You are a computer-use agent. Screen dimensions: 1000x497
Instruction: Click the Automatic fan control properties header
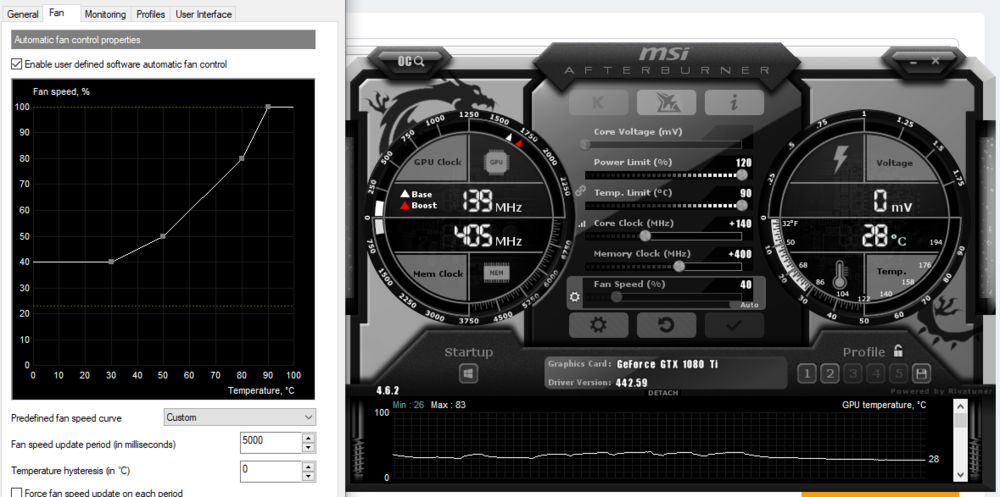pyautogui.click(x=163, y=40)
